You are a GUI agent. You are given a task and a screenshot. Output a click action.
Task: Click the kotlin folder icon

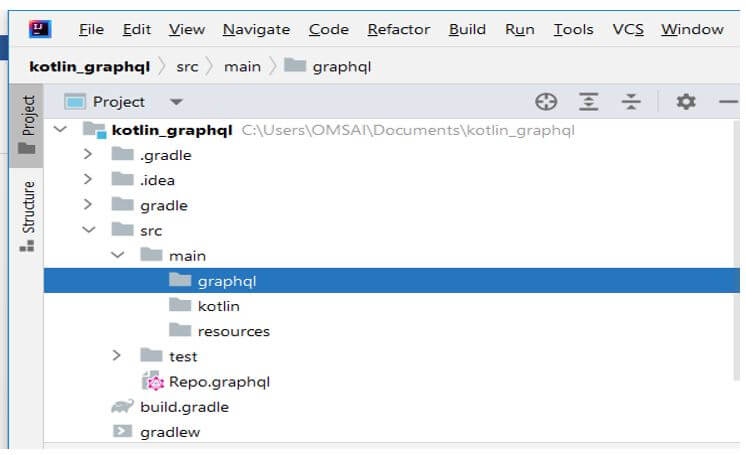[x=180, y=305]
